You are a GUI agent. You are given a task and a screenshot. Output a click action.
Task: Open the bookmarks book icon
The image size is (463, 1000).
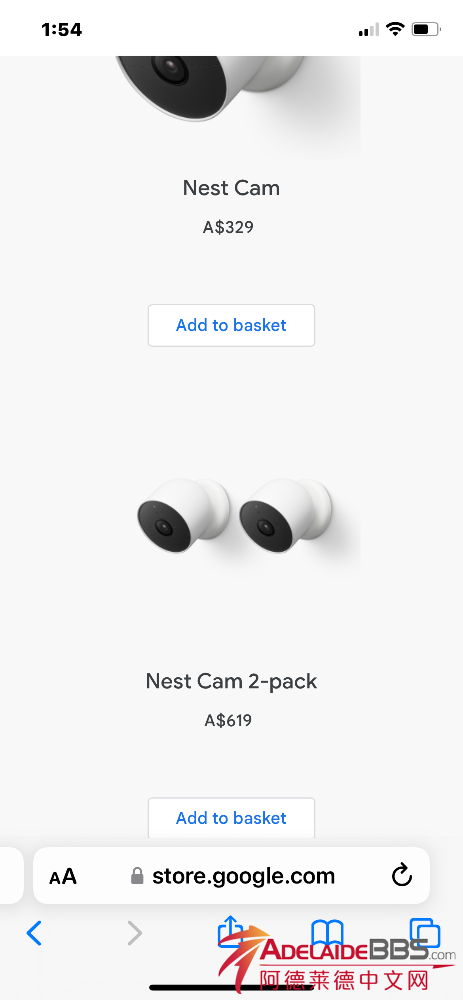click(327, 932)
